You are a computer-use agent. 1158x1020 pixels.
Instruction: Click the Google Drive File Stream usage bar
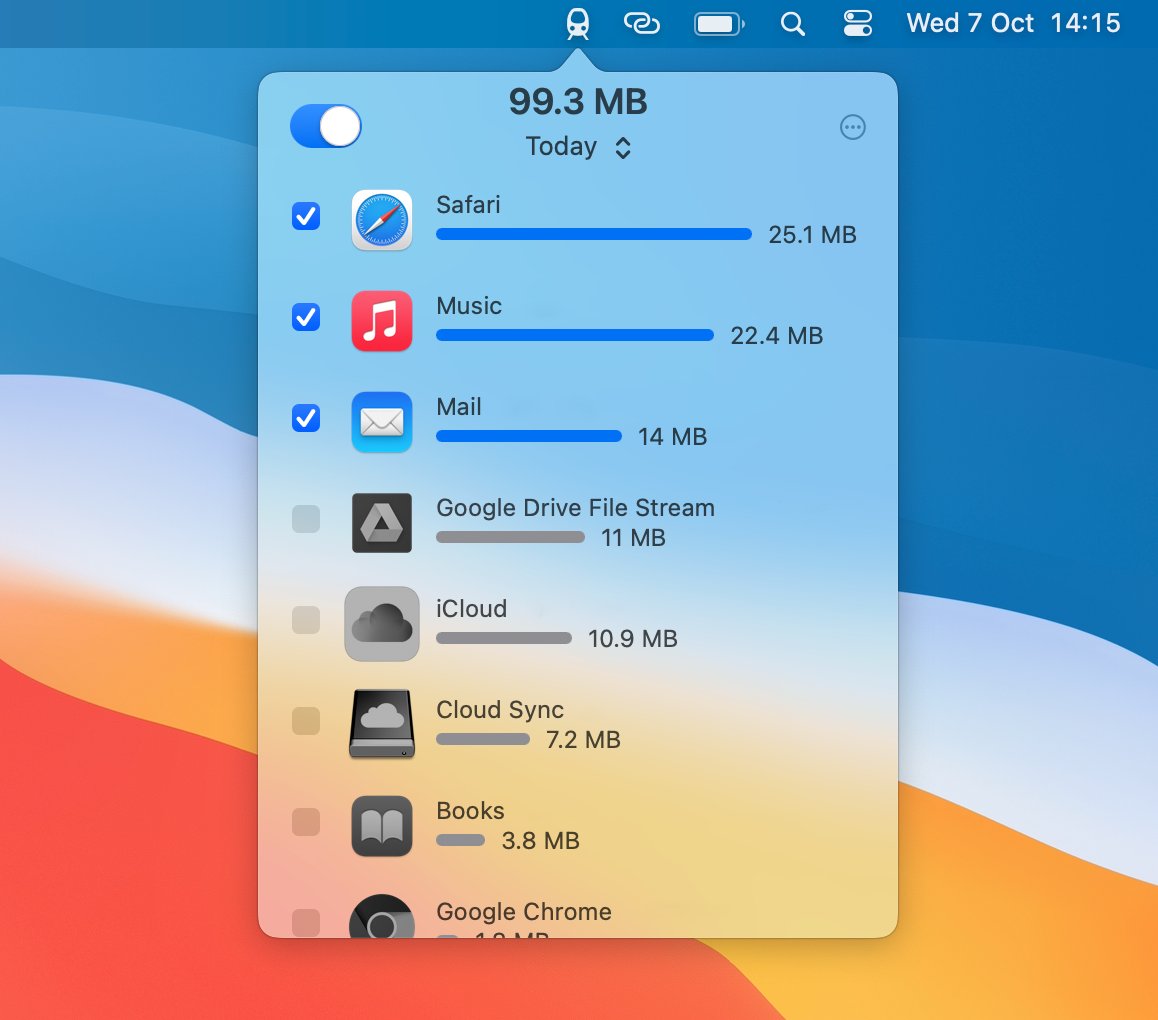click(x=510, y=538)
